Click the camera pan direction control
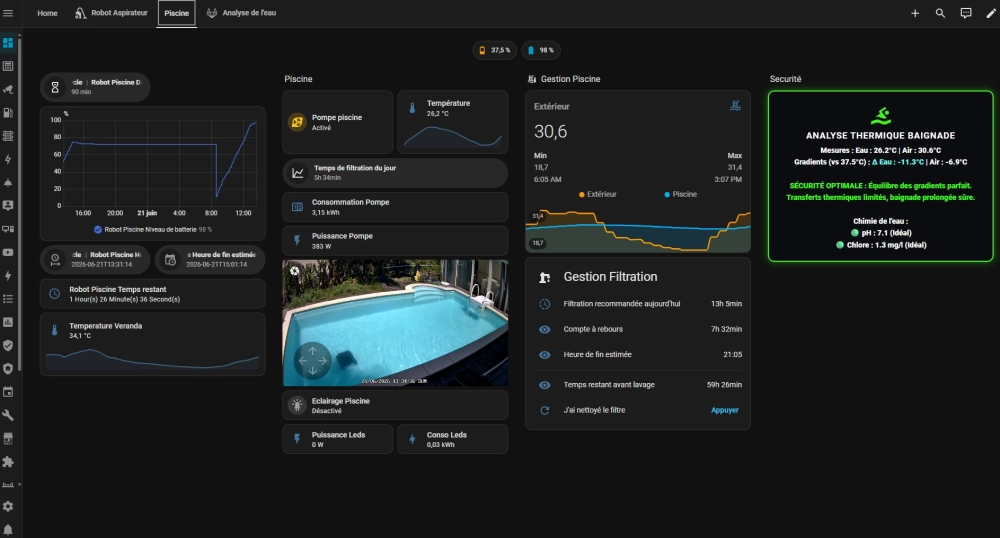Screen dimensions: 1000x538 pos(312,361)
